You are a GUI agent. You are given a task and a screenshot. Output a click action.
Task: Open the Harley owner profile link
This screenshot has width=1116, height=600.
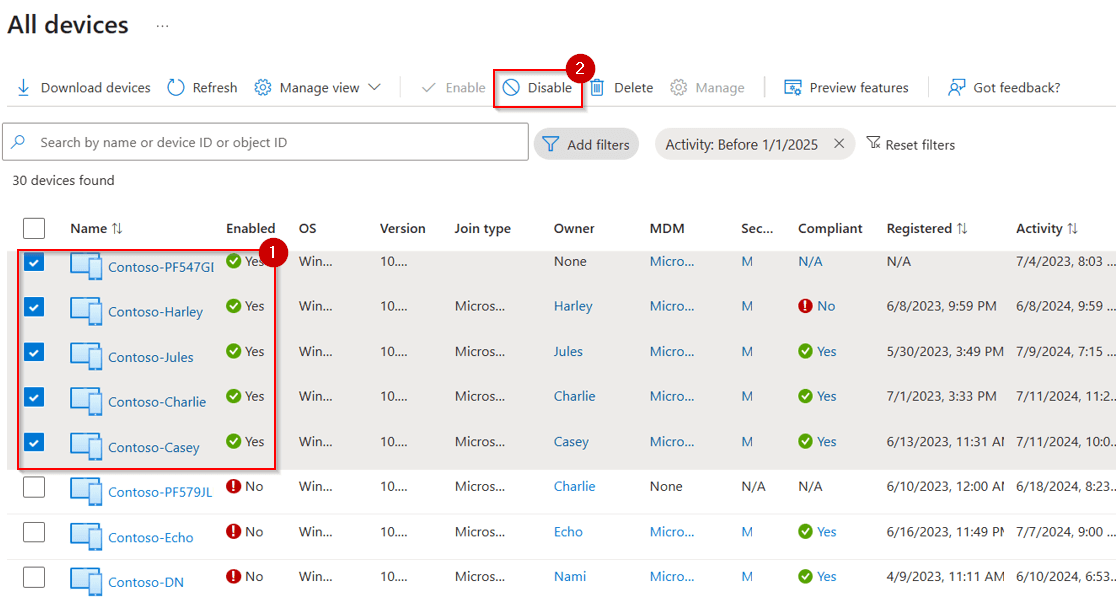click(x=572, y=306)
